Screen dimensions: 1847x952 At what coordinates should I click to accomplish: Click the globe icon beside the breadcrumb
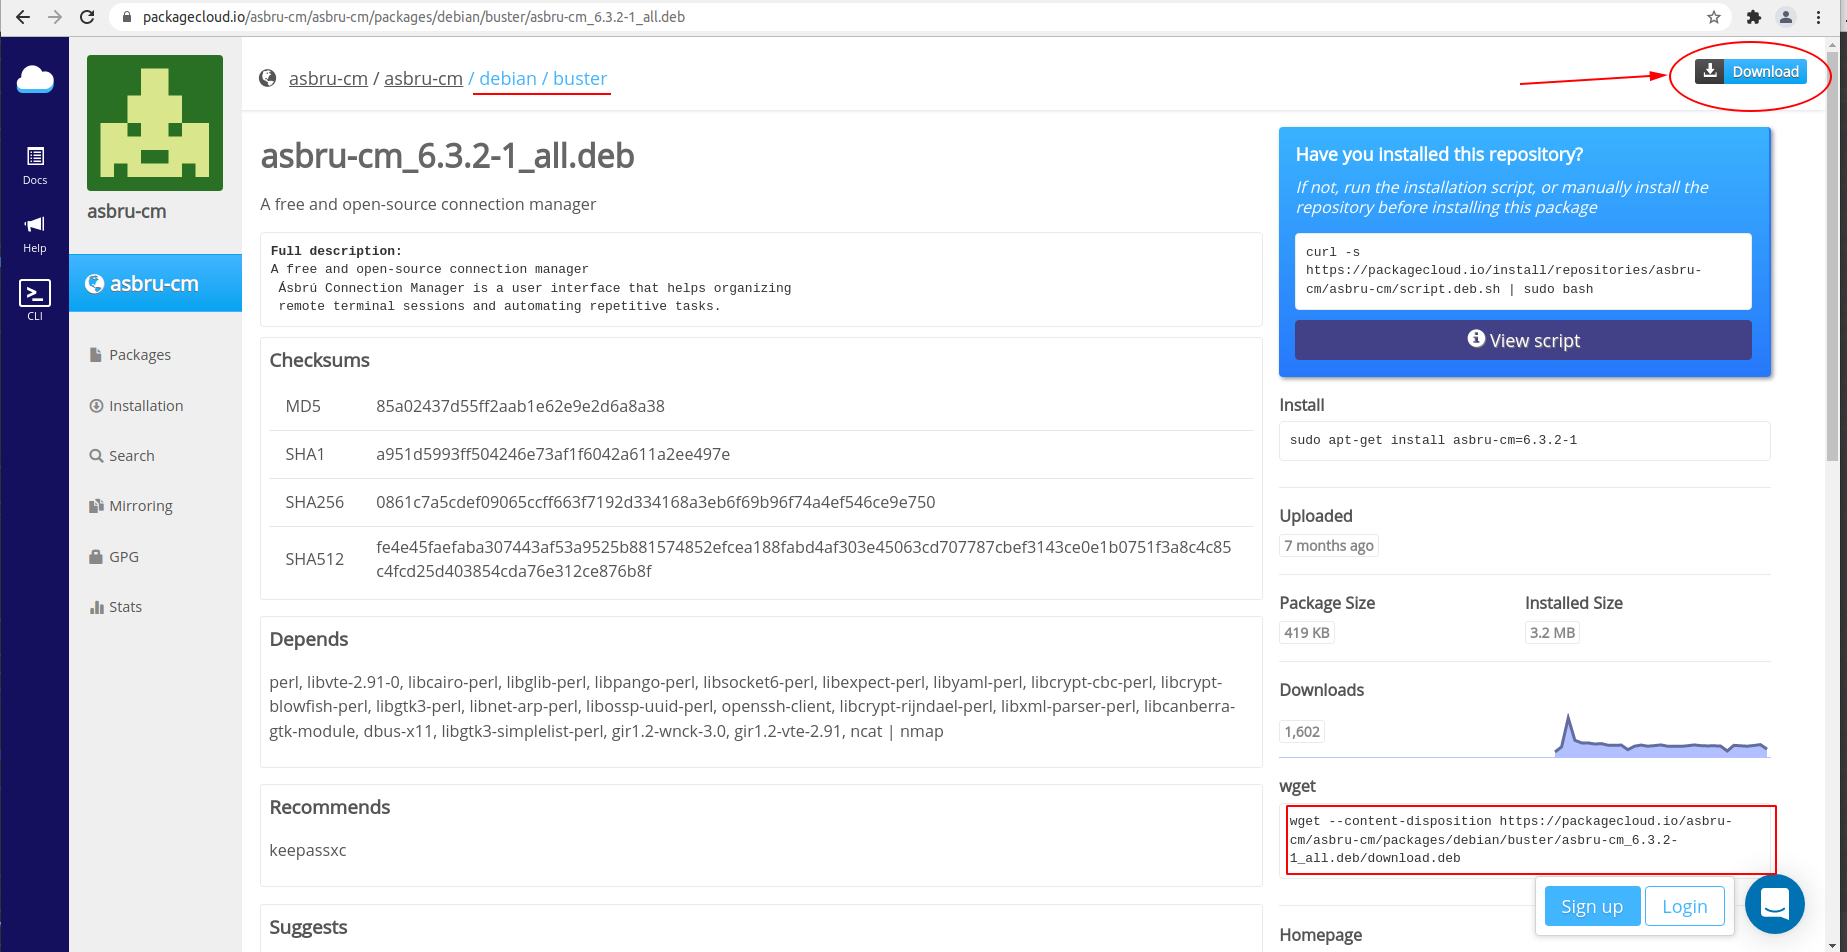tap(267, 77)
